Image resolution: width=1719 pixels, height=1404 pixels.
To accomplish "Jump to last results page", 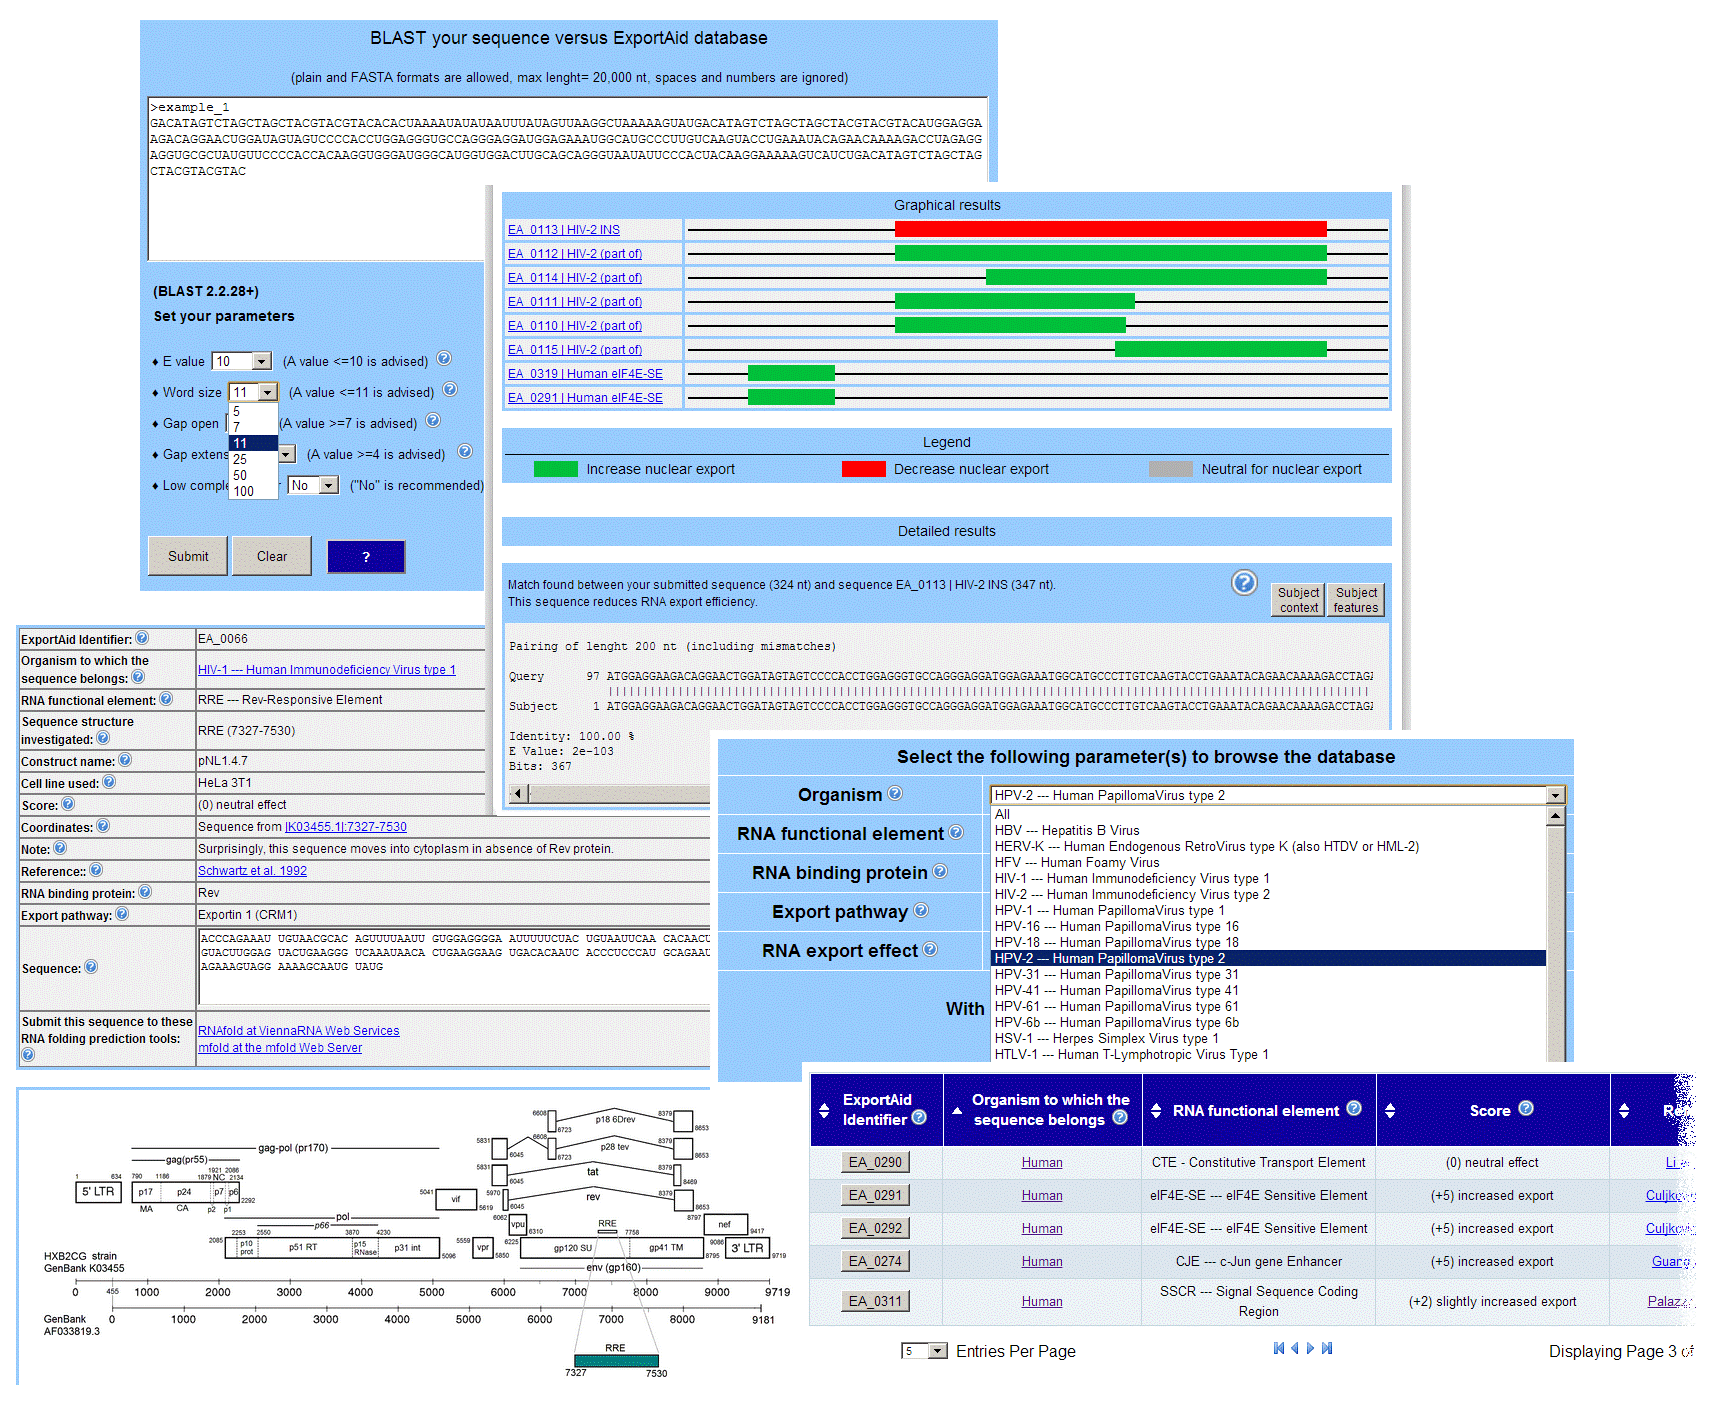I will [1327, 1348].
